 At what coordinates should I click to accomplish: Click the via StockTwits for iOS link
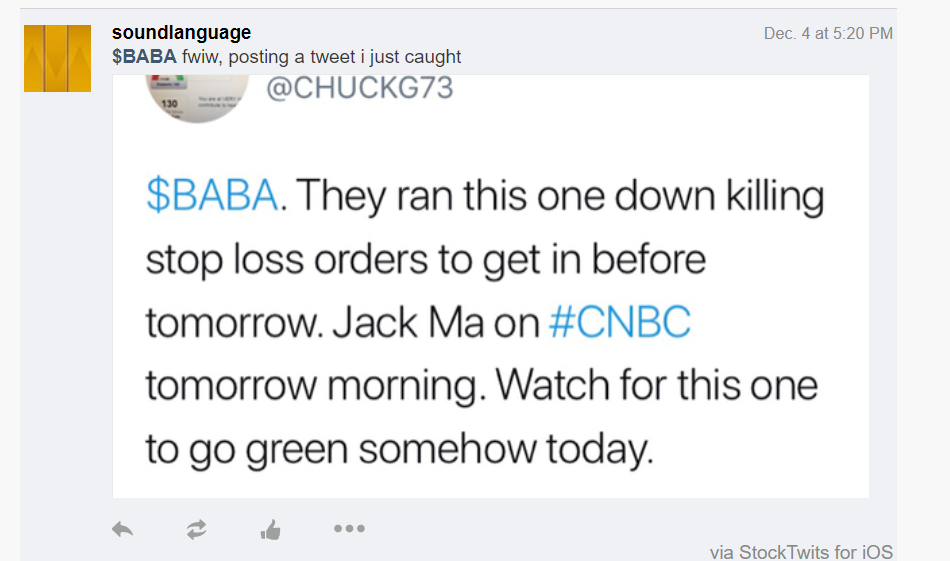(x=801, y=552)
